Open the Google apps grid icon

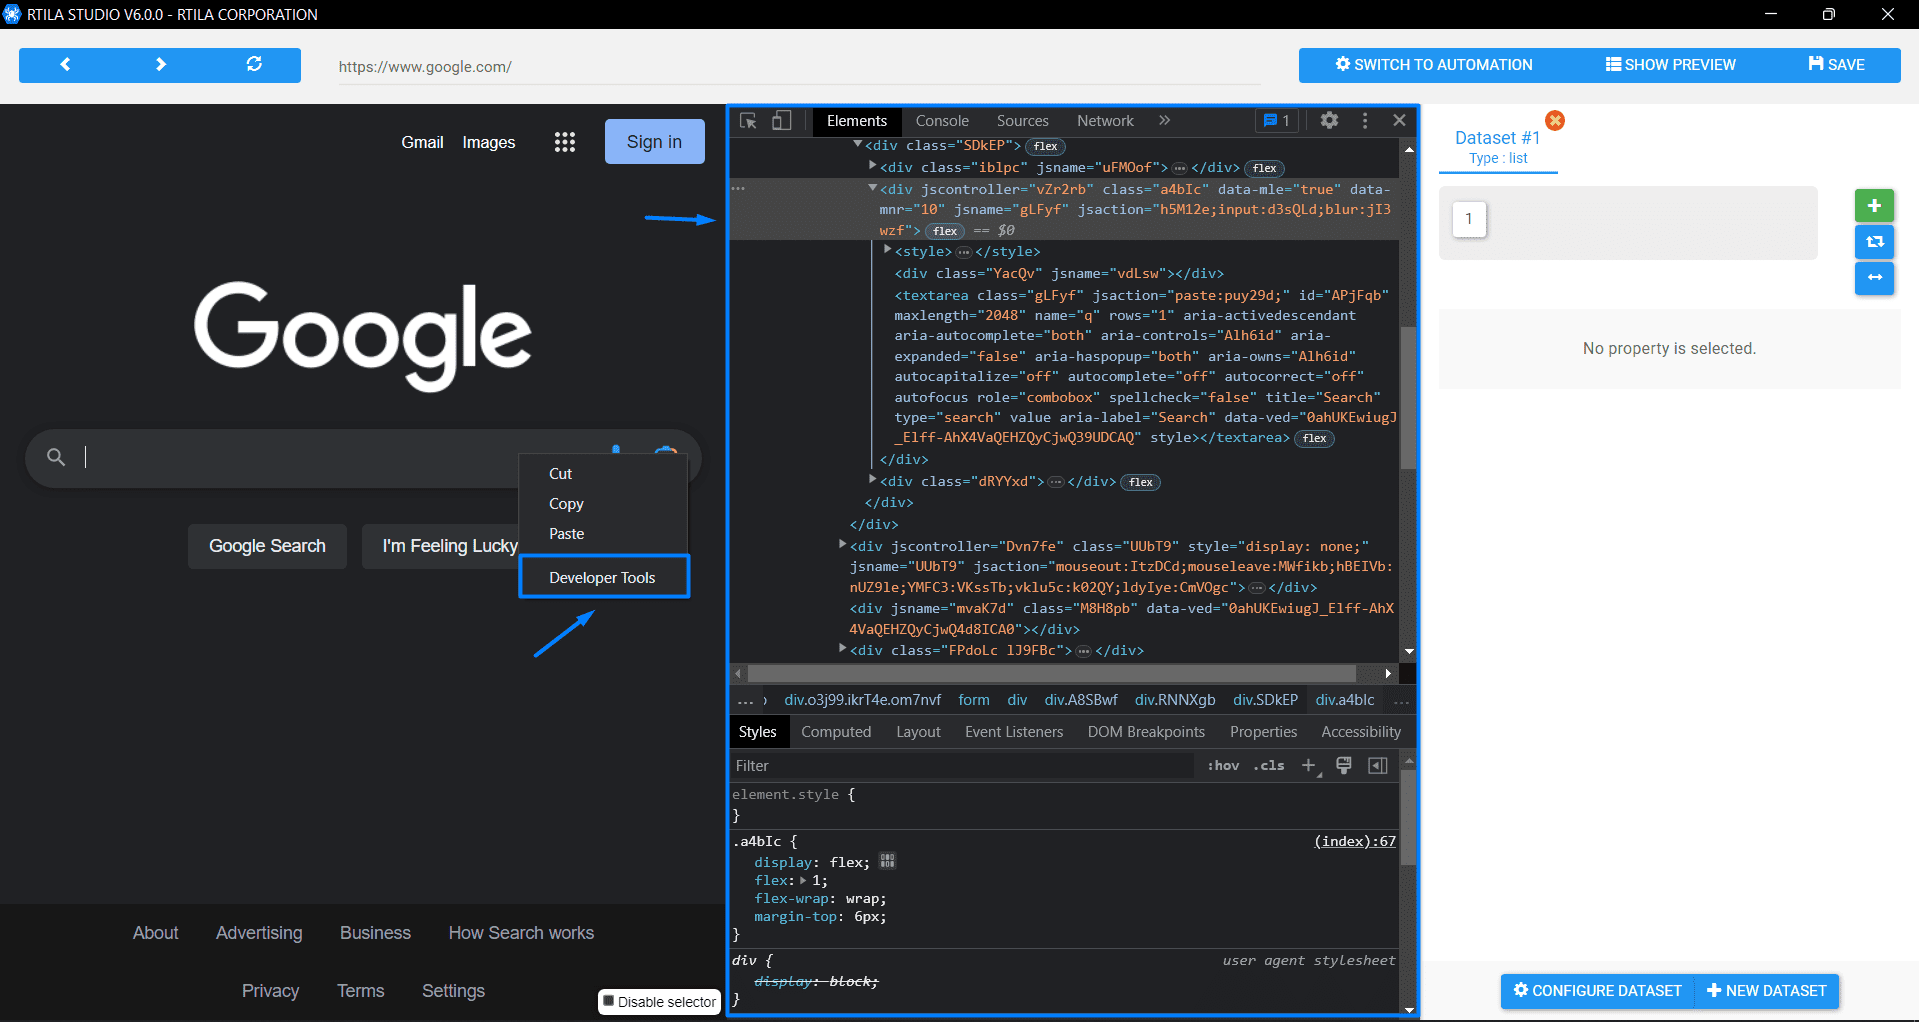[565, 142]
